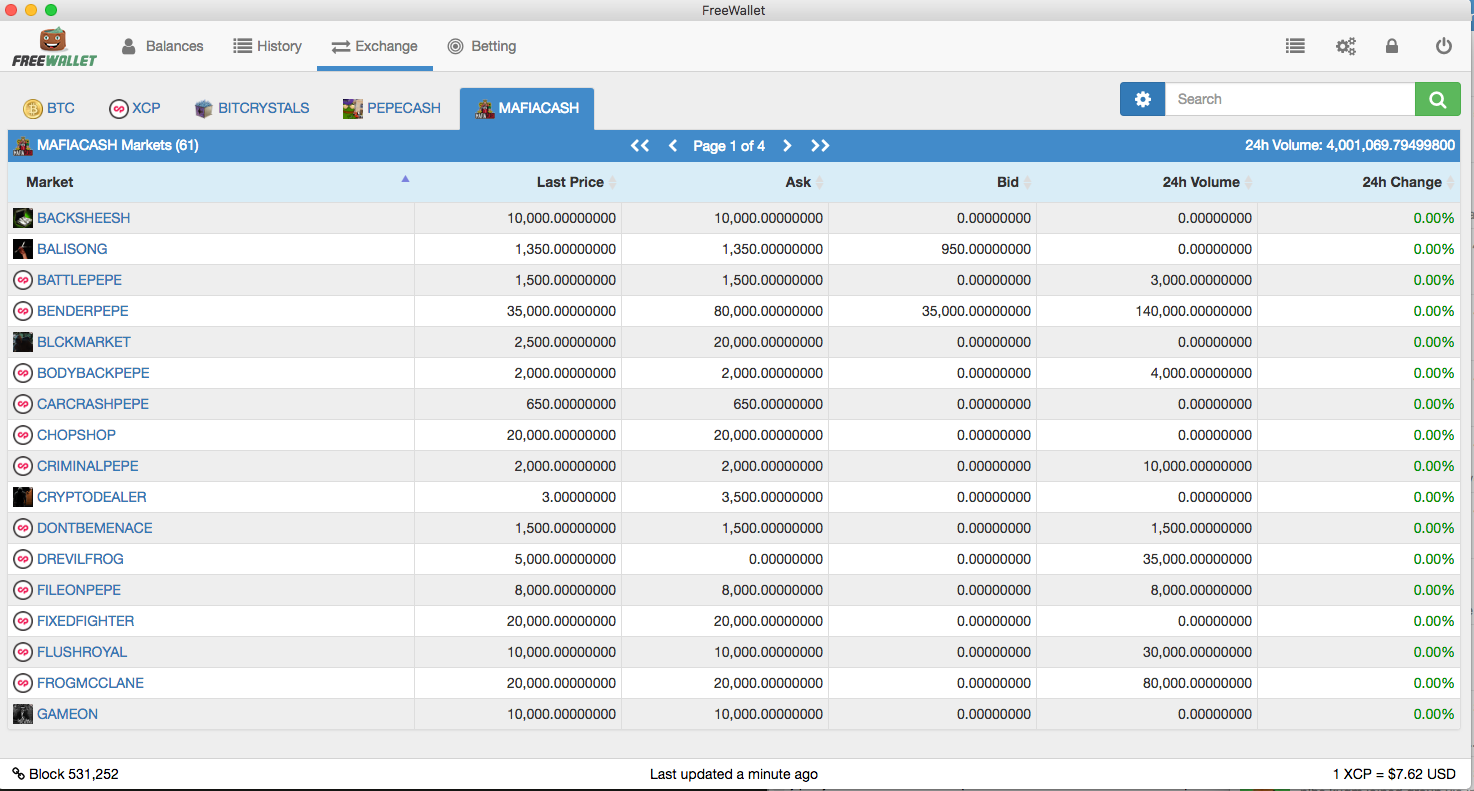The height and width of the screenshot is (791, 1474).
Task: Sort by the Ask column
Action: (x=725, y=182)
